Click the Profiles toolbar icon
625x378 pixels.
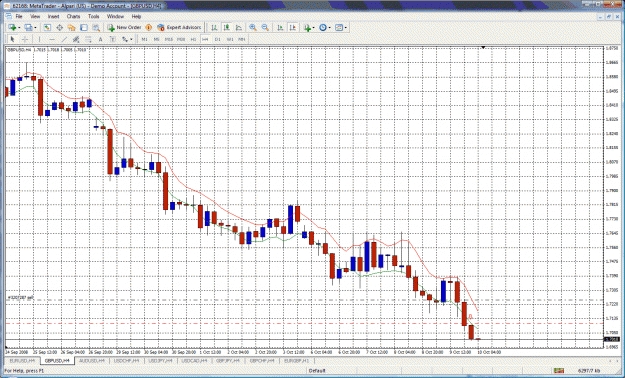pos(28,28)
